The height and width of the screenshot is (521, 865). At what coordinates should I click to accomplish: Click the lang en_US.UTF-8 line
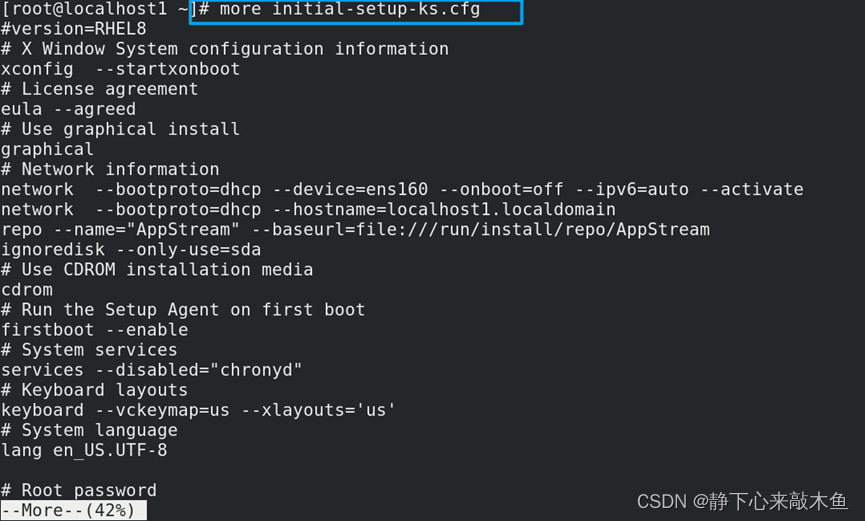84,450
